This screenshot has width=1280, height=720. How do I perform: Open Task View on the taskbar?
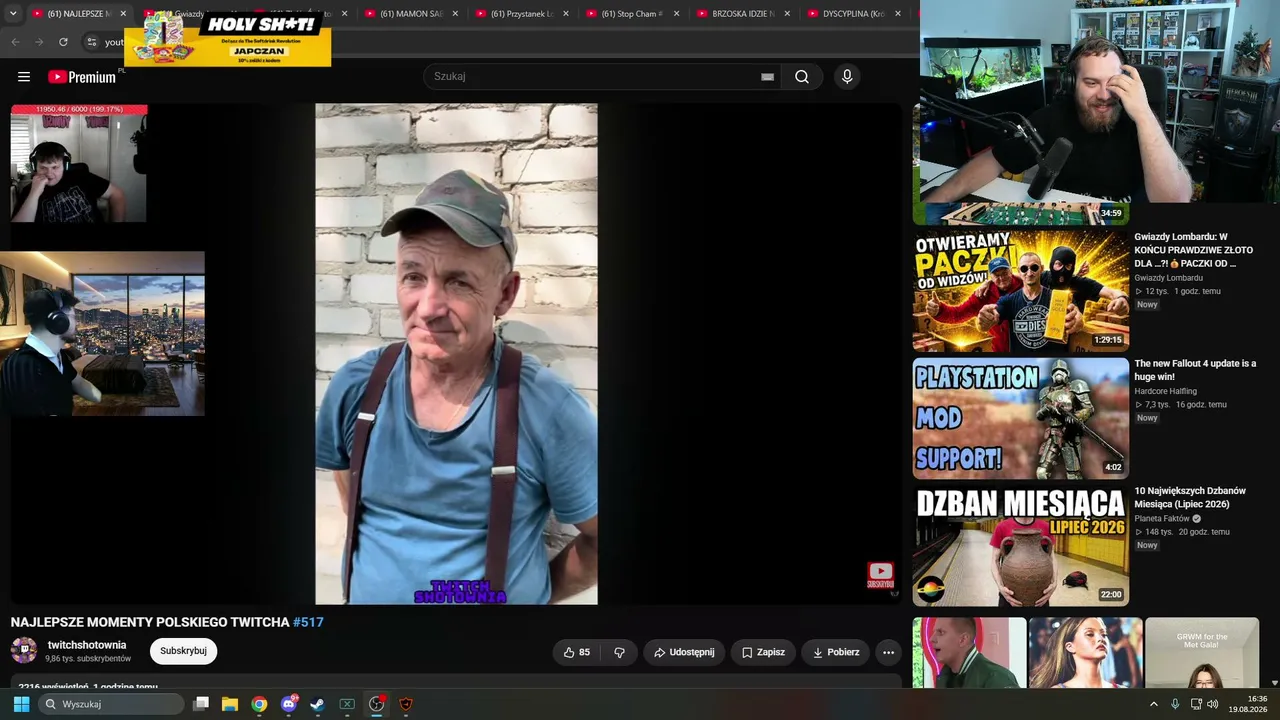pyautogui.click(x=201, y=704)
